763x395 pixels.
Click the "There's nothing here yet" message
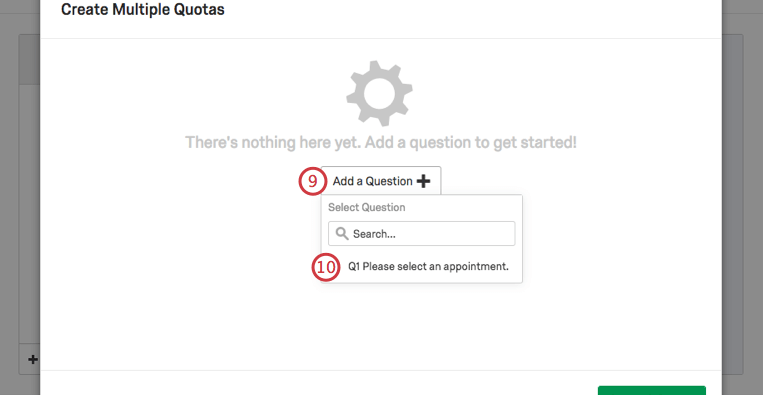(x=381, y=143)
